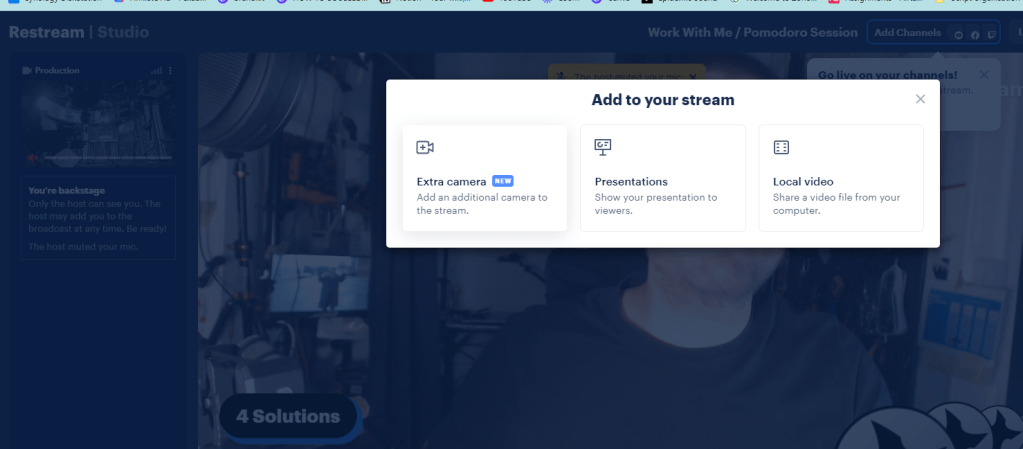Open the Production panel three-dot menu
This screenshot has width=1023, height=449.
point(170,70)
